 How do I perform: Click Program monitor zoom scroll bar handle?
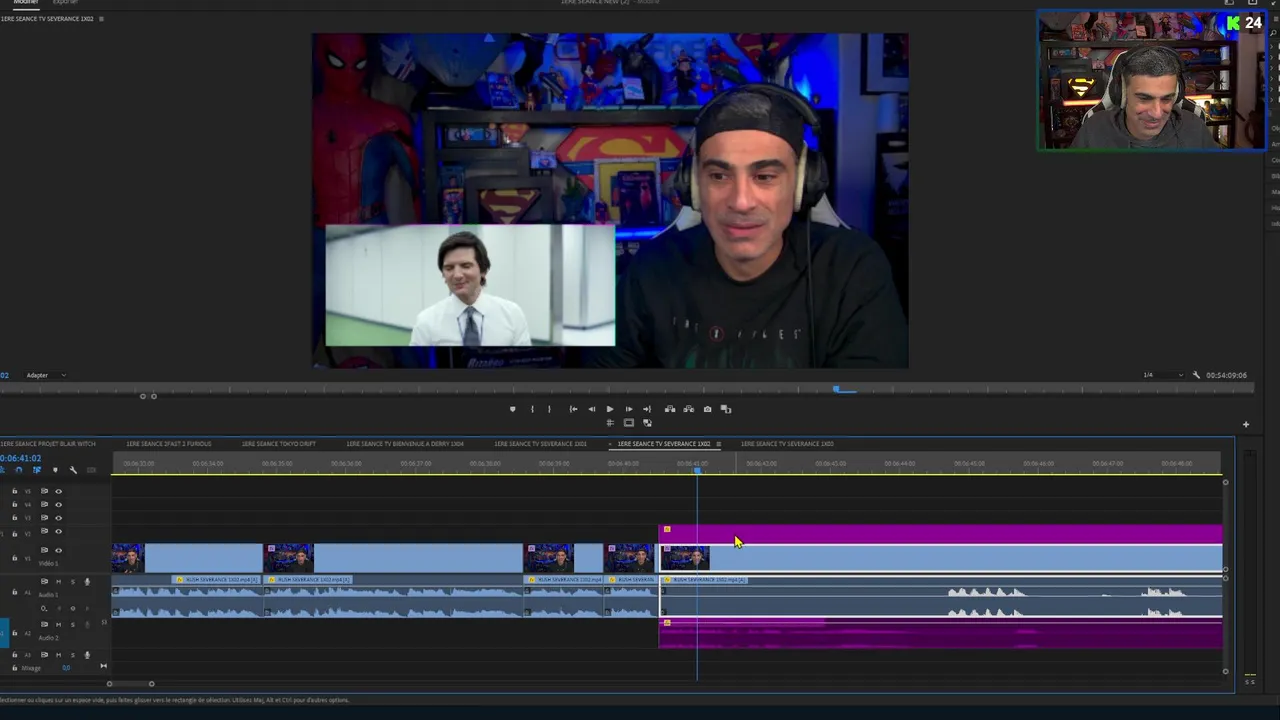tap(148, 396)
